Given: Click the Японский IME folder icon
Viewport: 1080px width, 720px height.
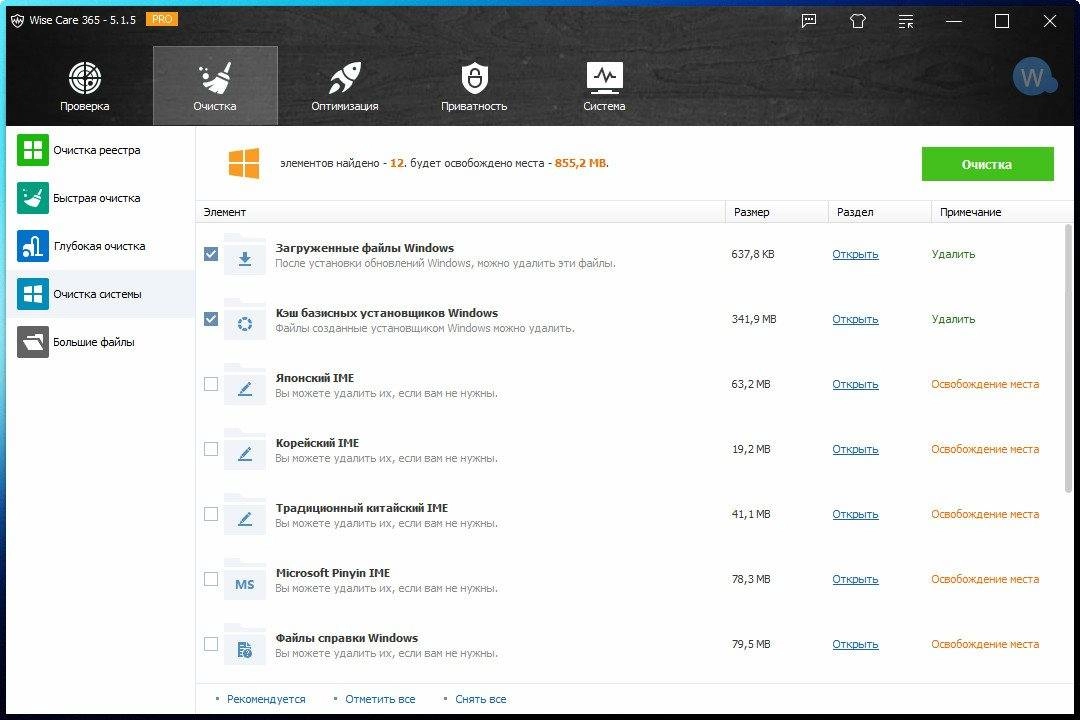Looking at the screenshot, I should [x=245, y=384].
